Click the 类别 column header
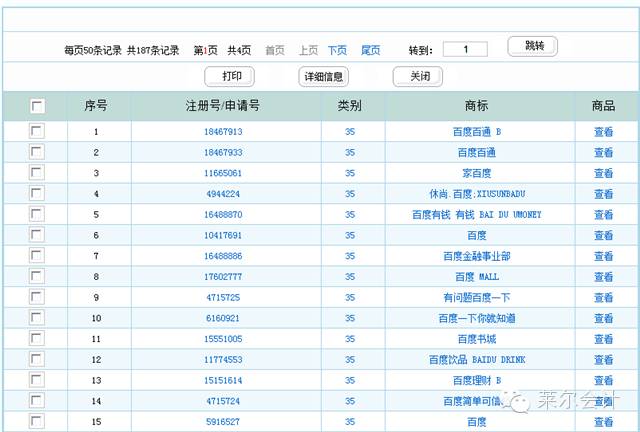The height and width of the screenshot is (432, 640). coord(349,106)
